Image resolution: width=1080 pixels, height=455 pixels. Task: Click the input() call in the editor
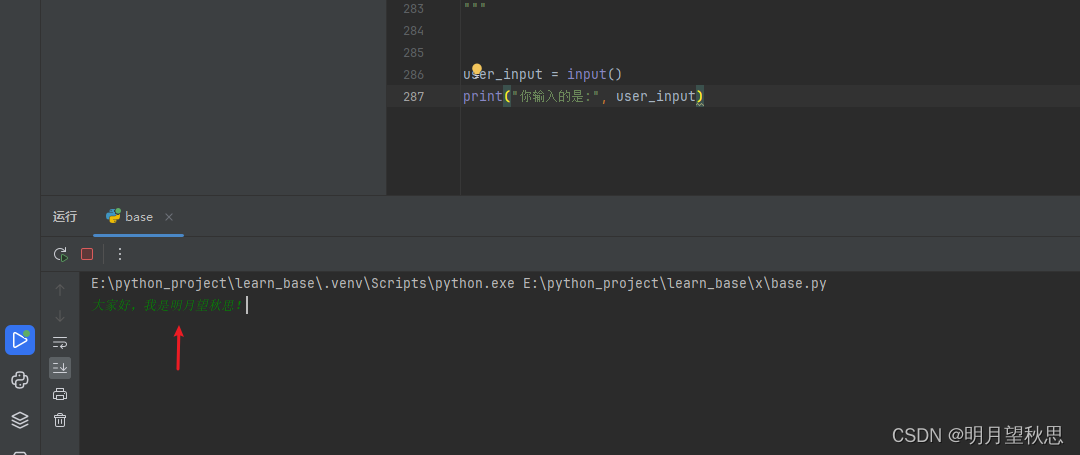click(x=594, y=74)
